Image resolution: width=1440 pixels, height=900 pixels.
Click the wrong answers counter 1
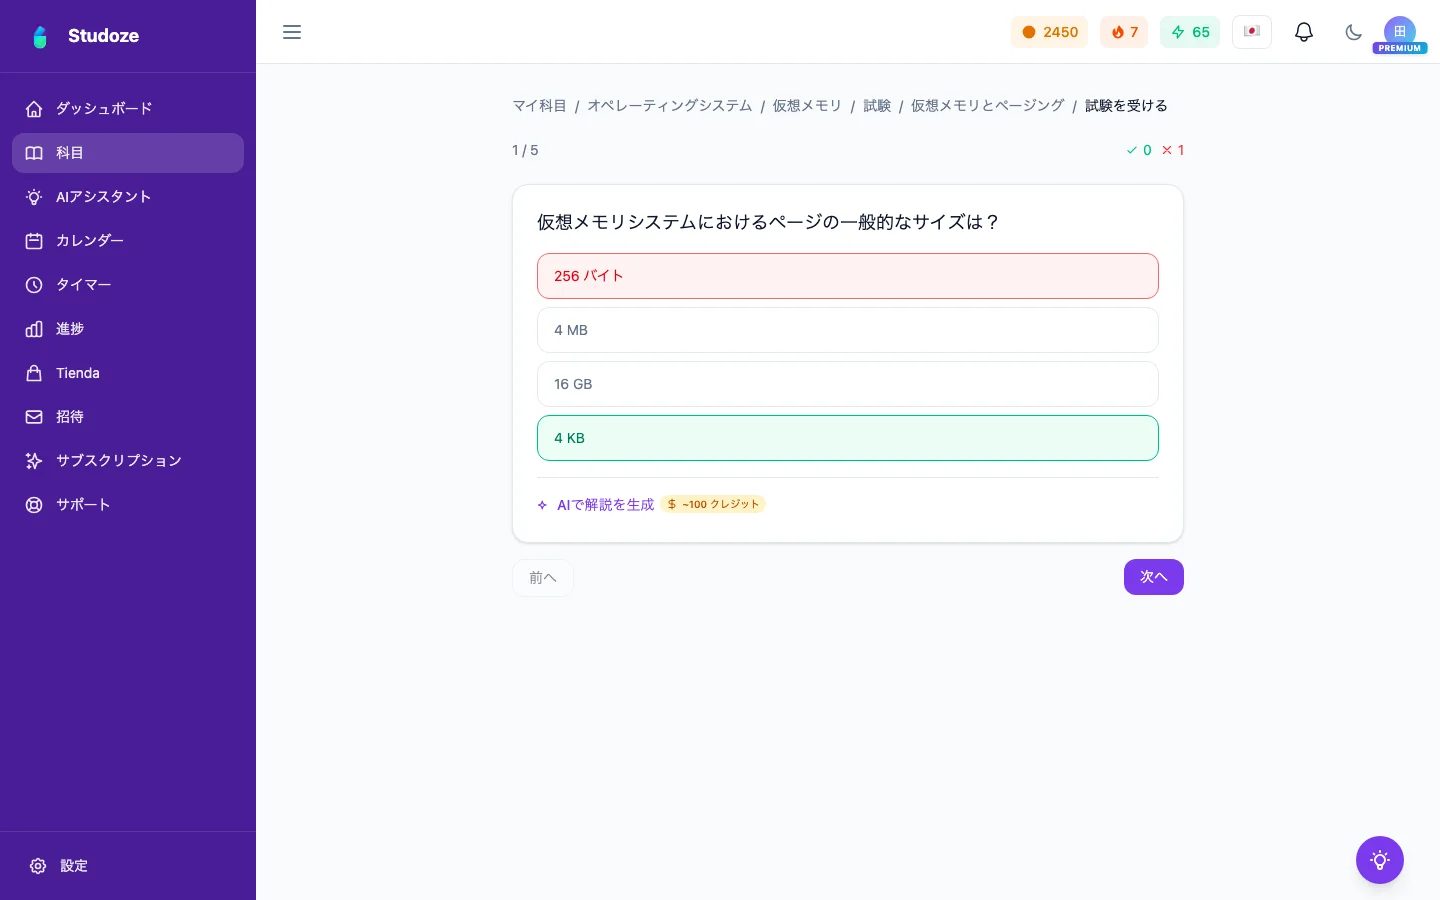1173,150
